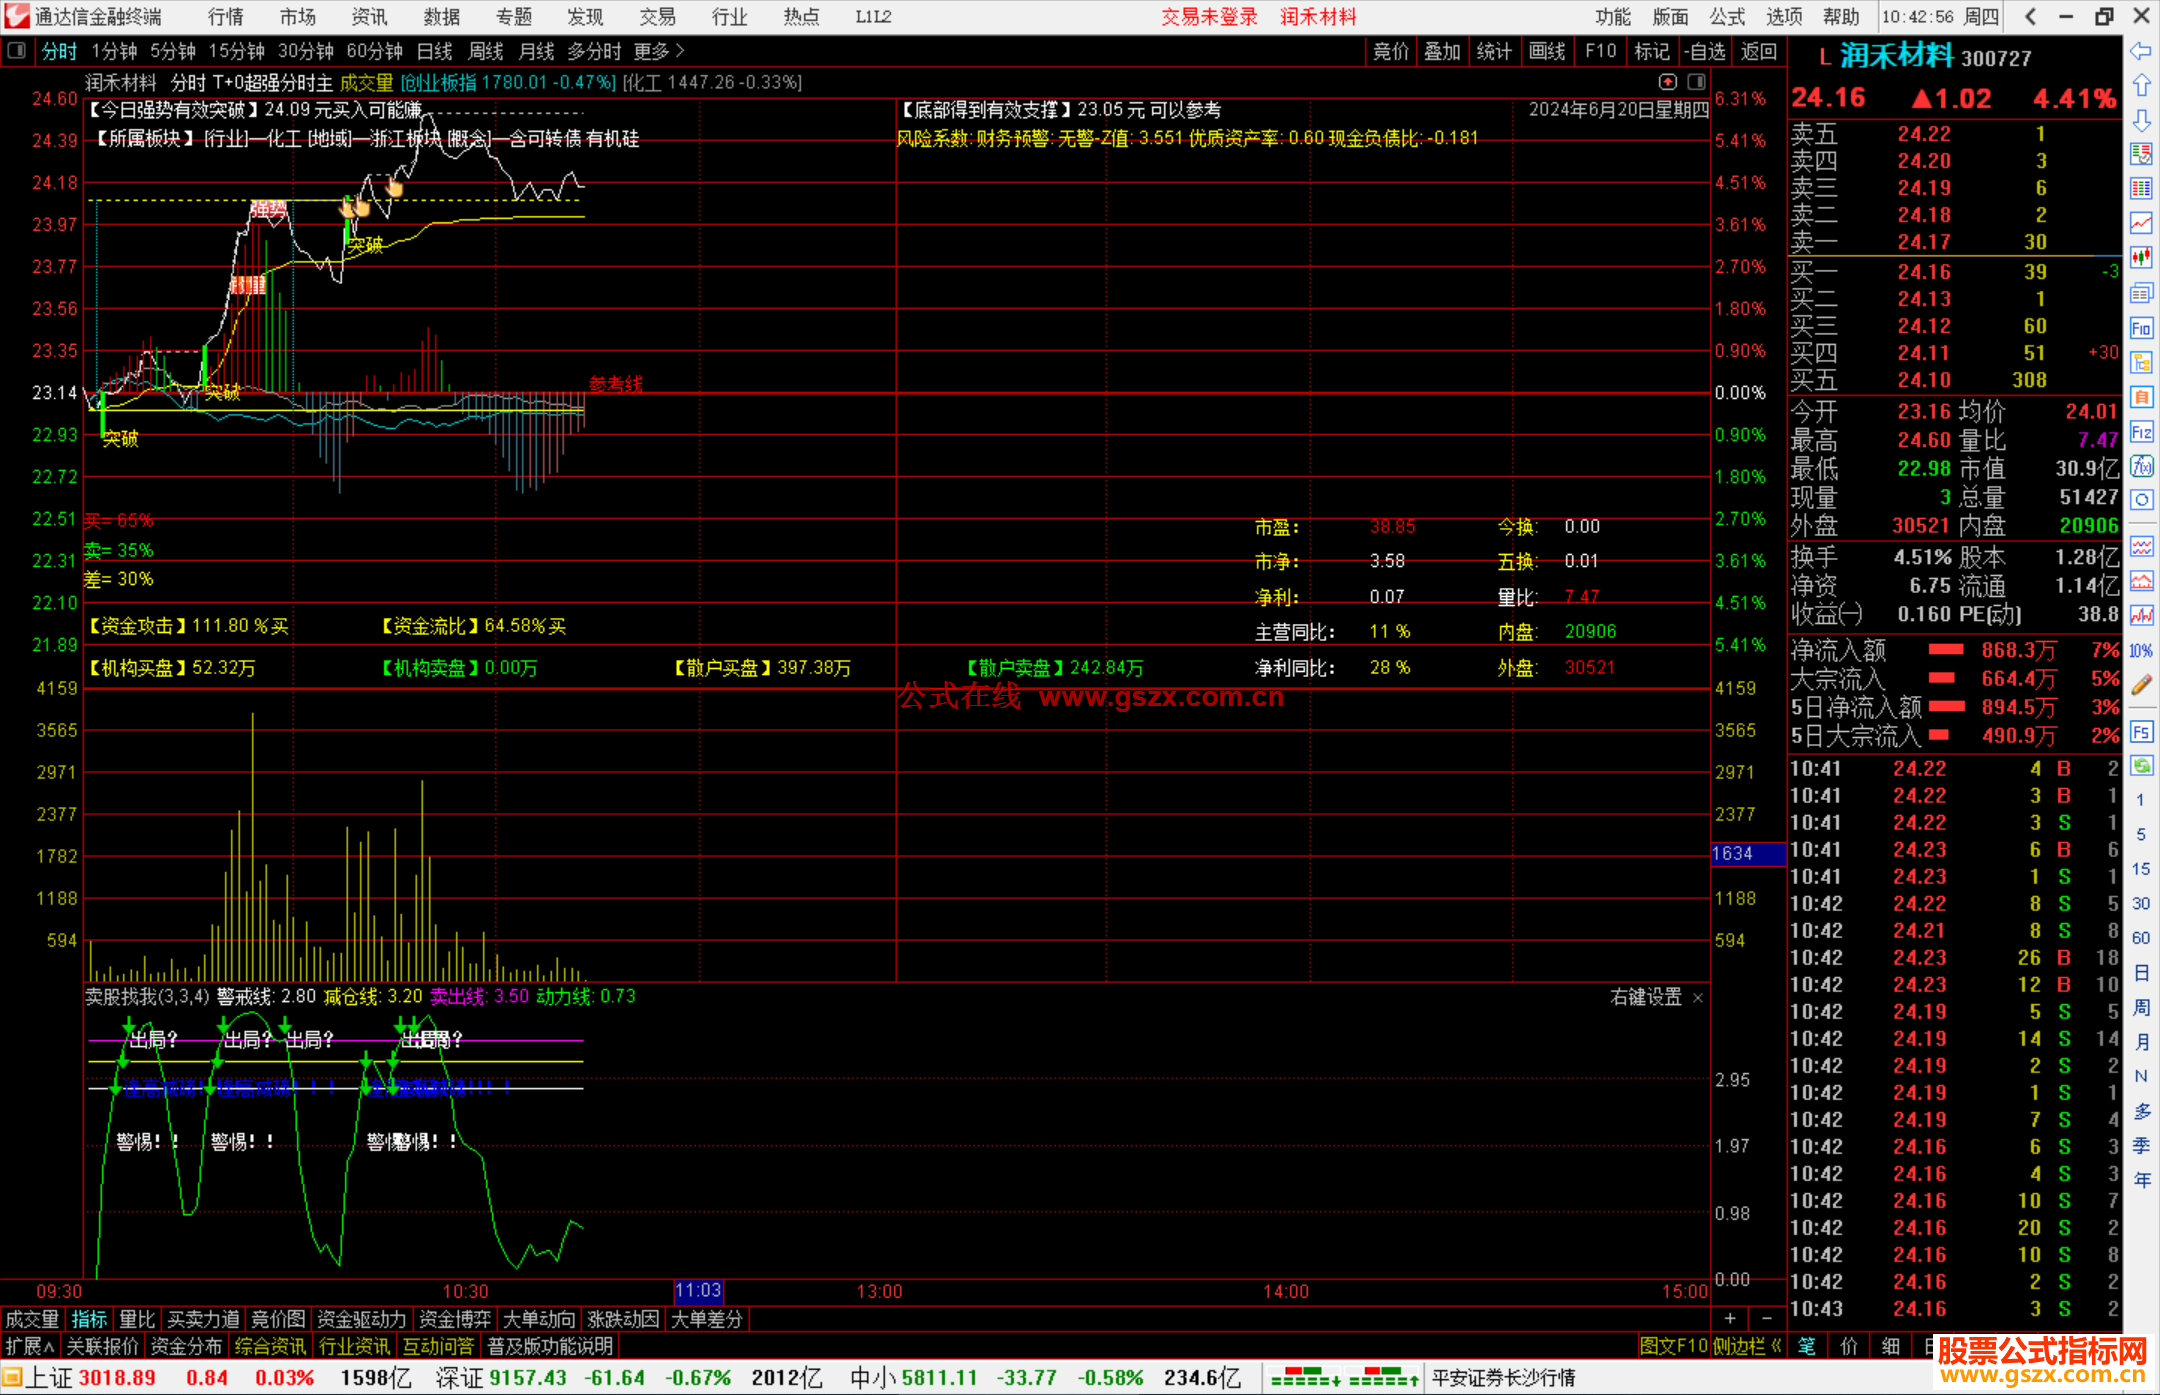Toggle the panel icon left of 分时

[17, 51]
